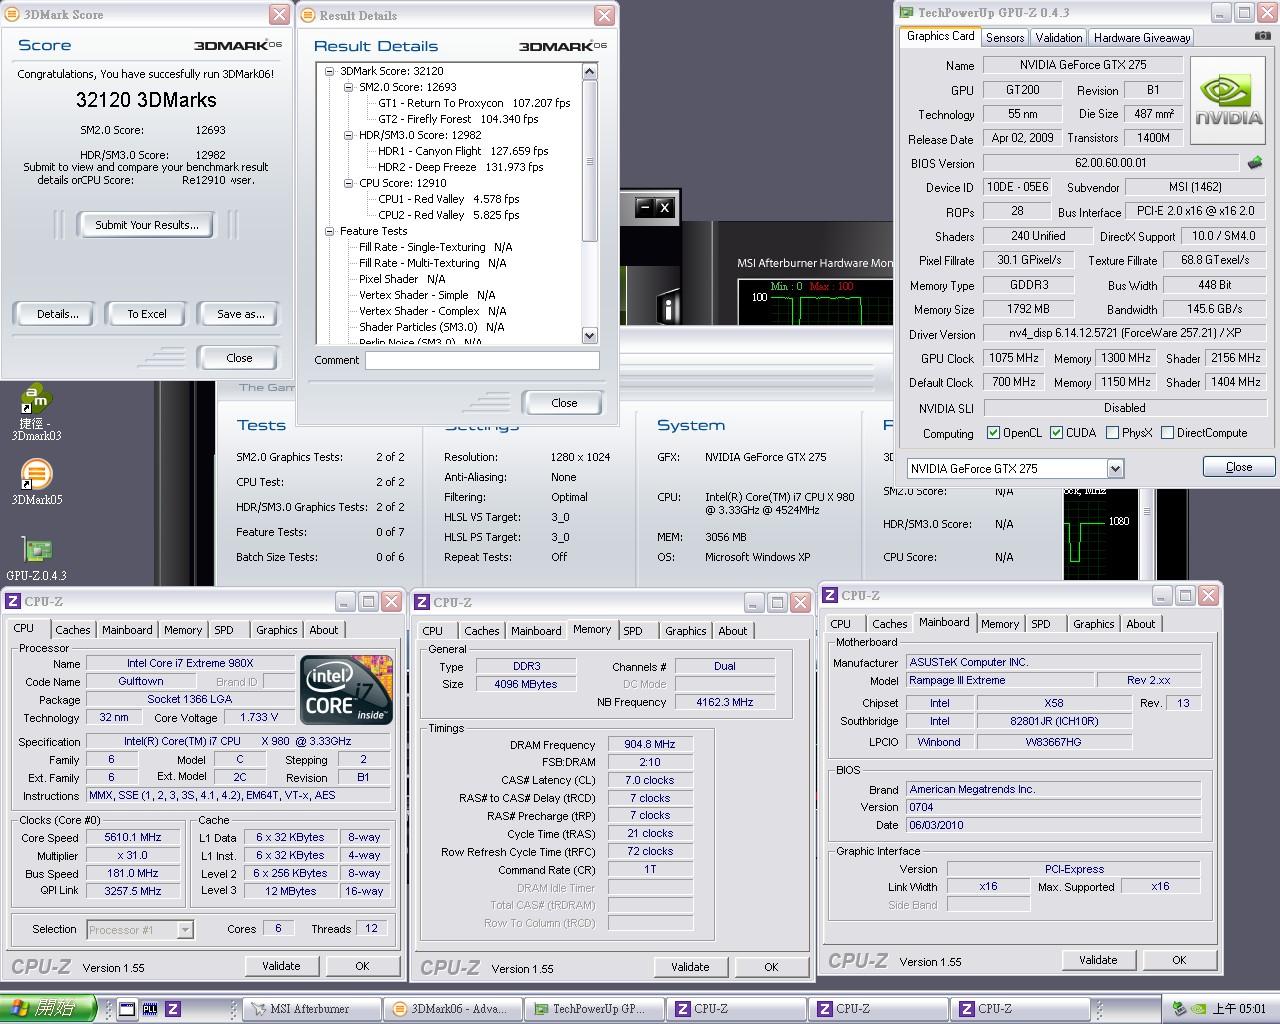The image size is (1280, 1024).
Task: Click Submit Your Results button
Action: click(147, 225)
